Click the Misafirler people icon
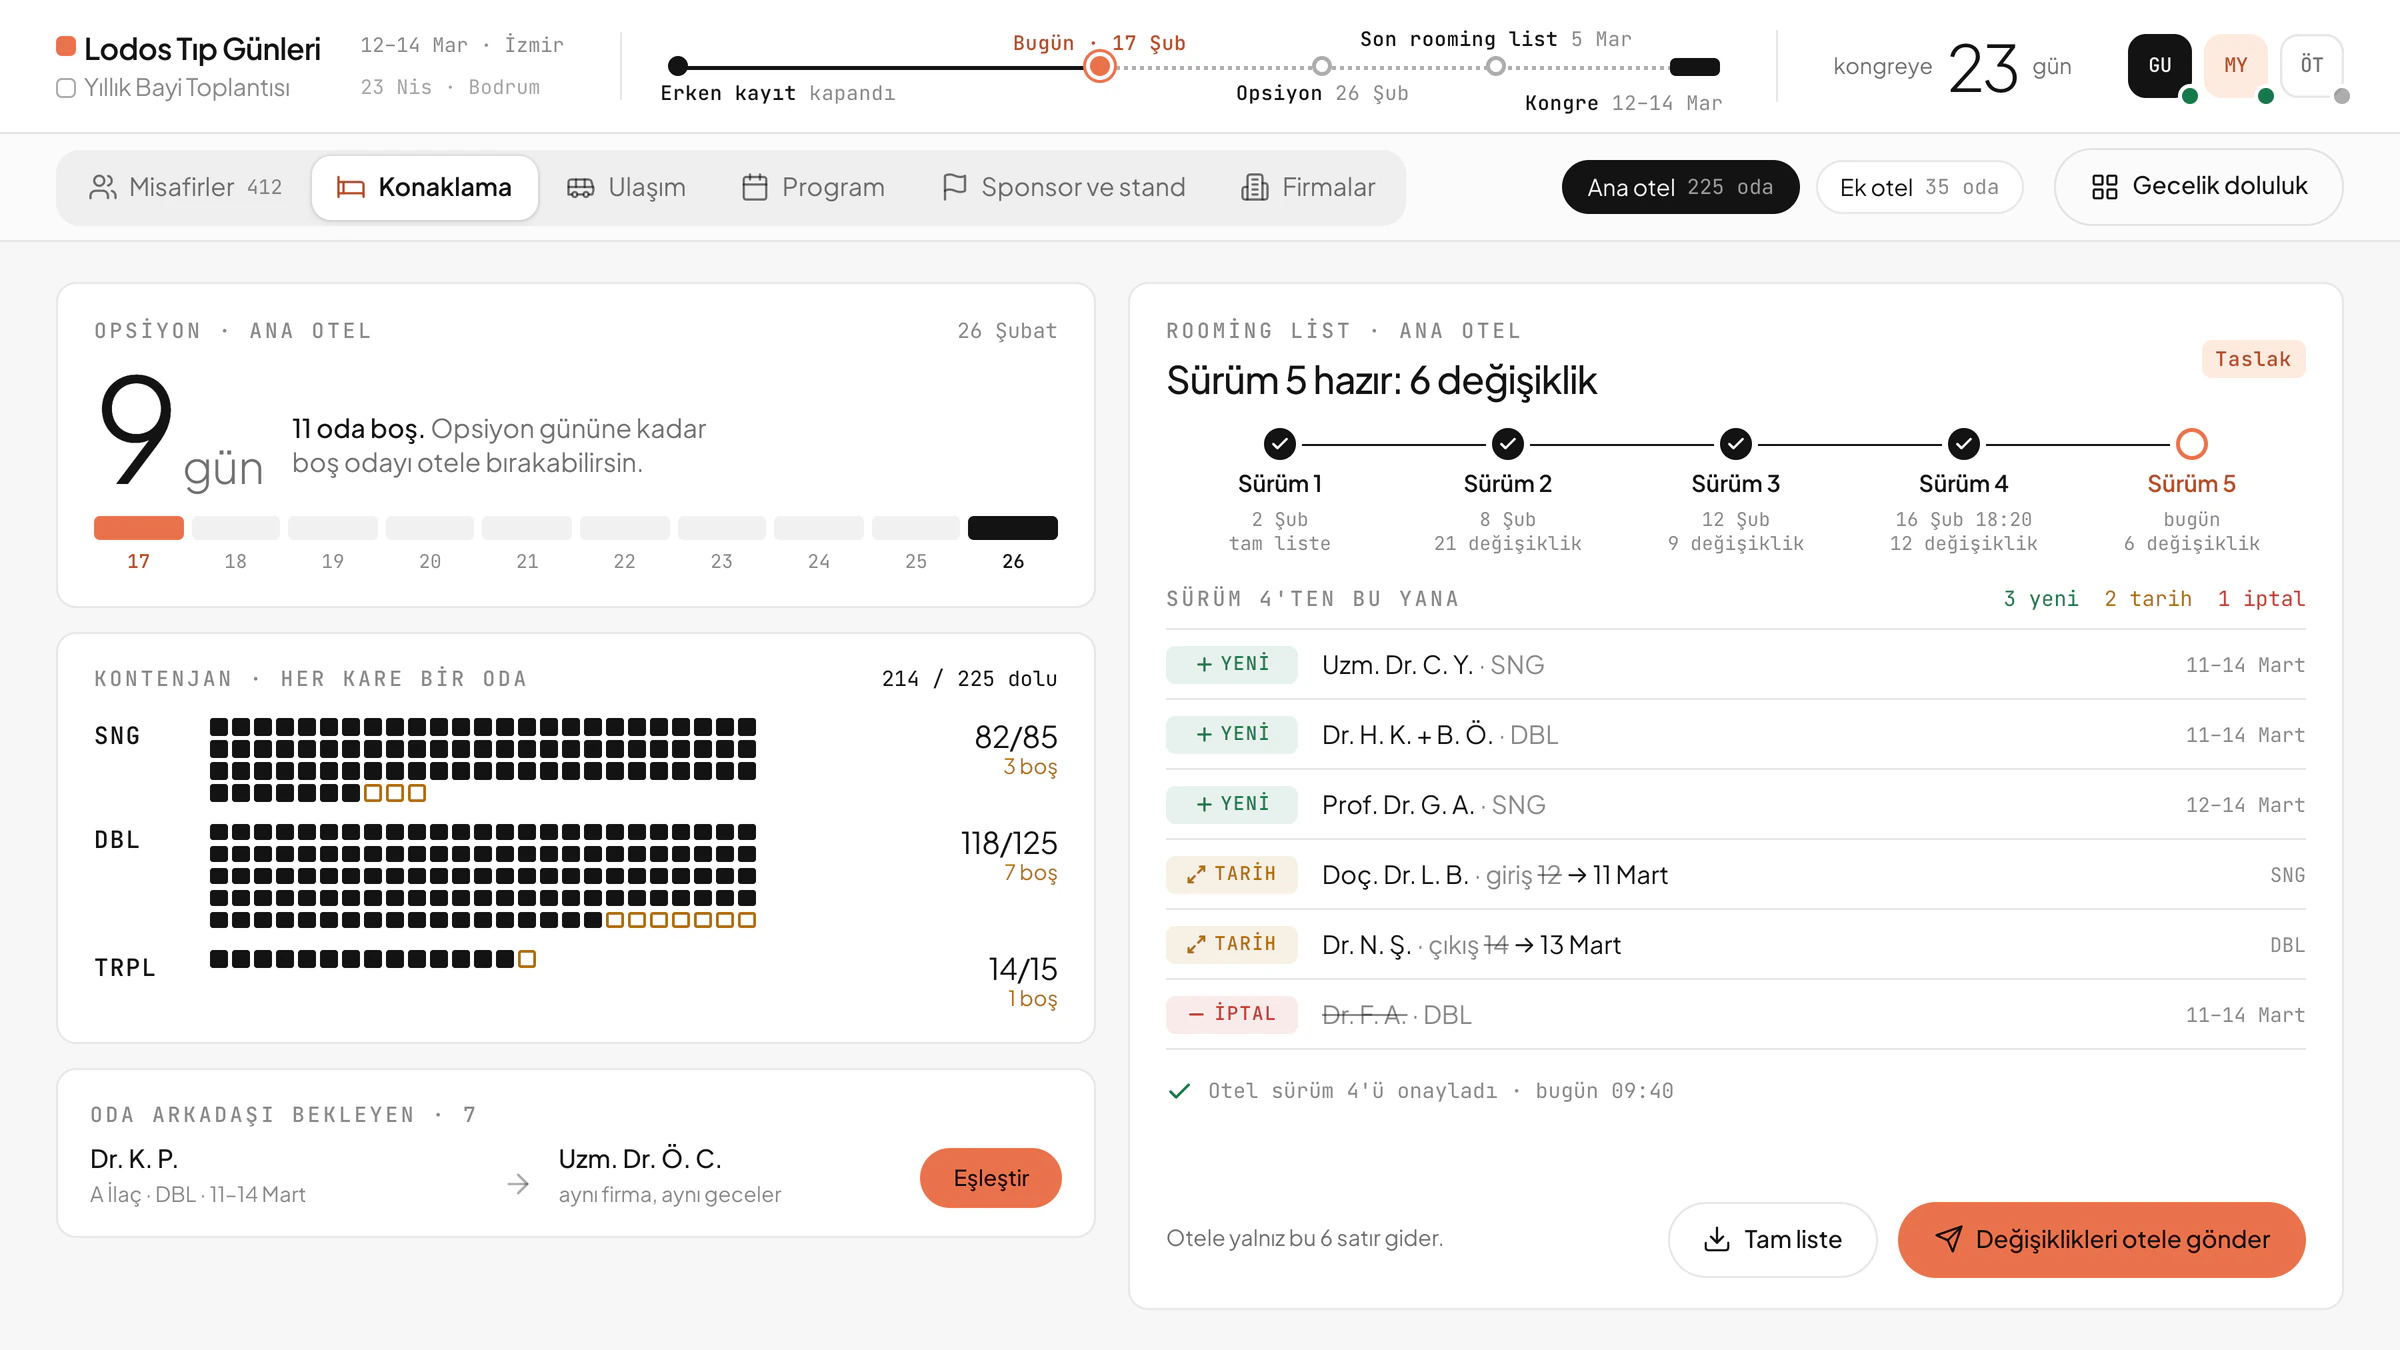 click(103, 187)
